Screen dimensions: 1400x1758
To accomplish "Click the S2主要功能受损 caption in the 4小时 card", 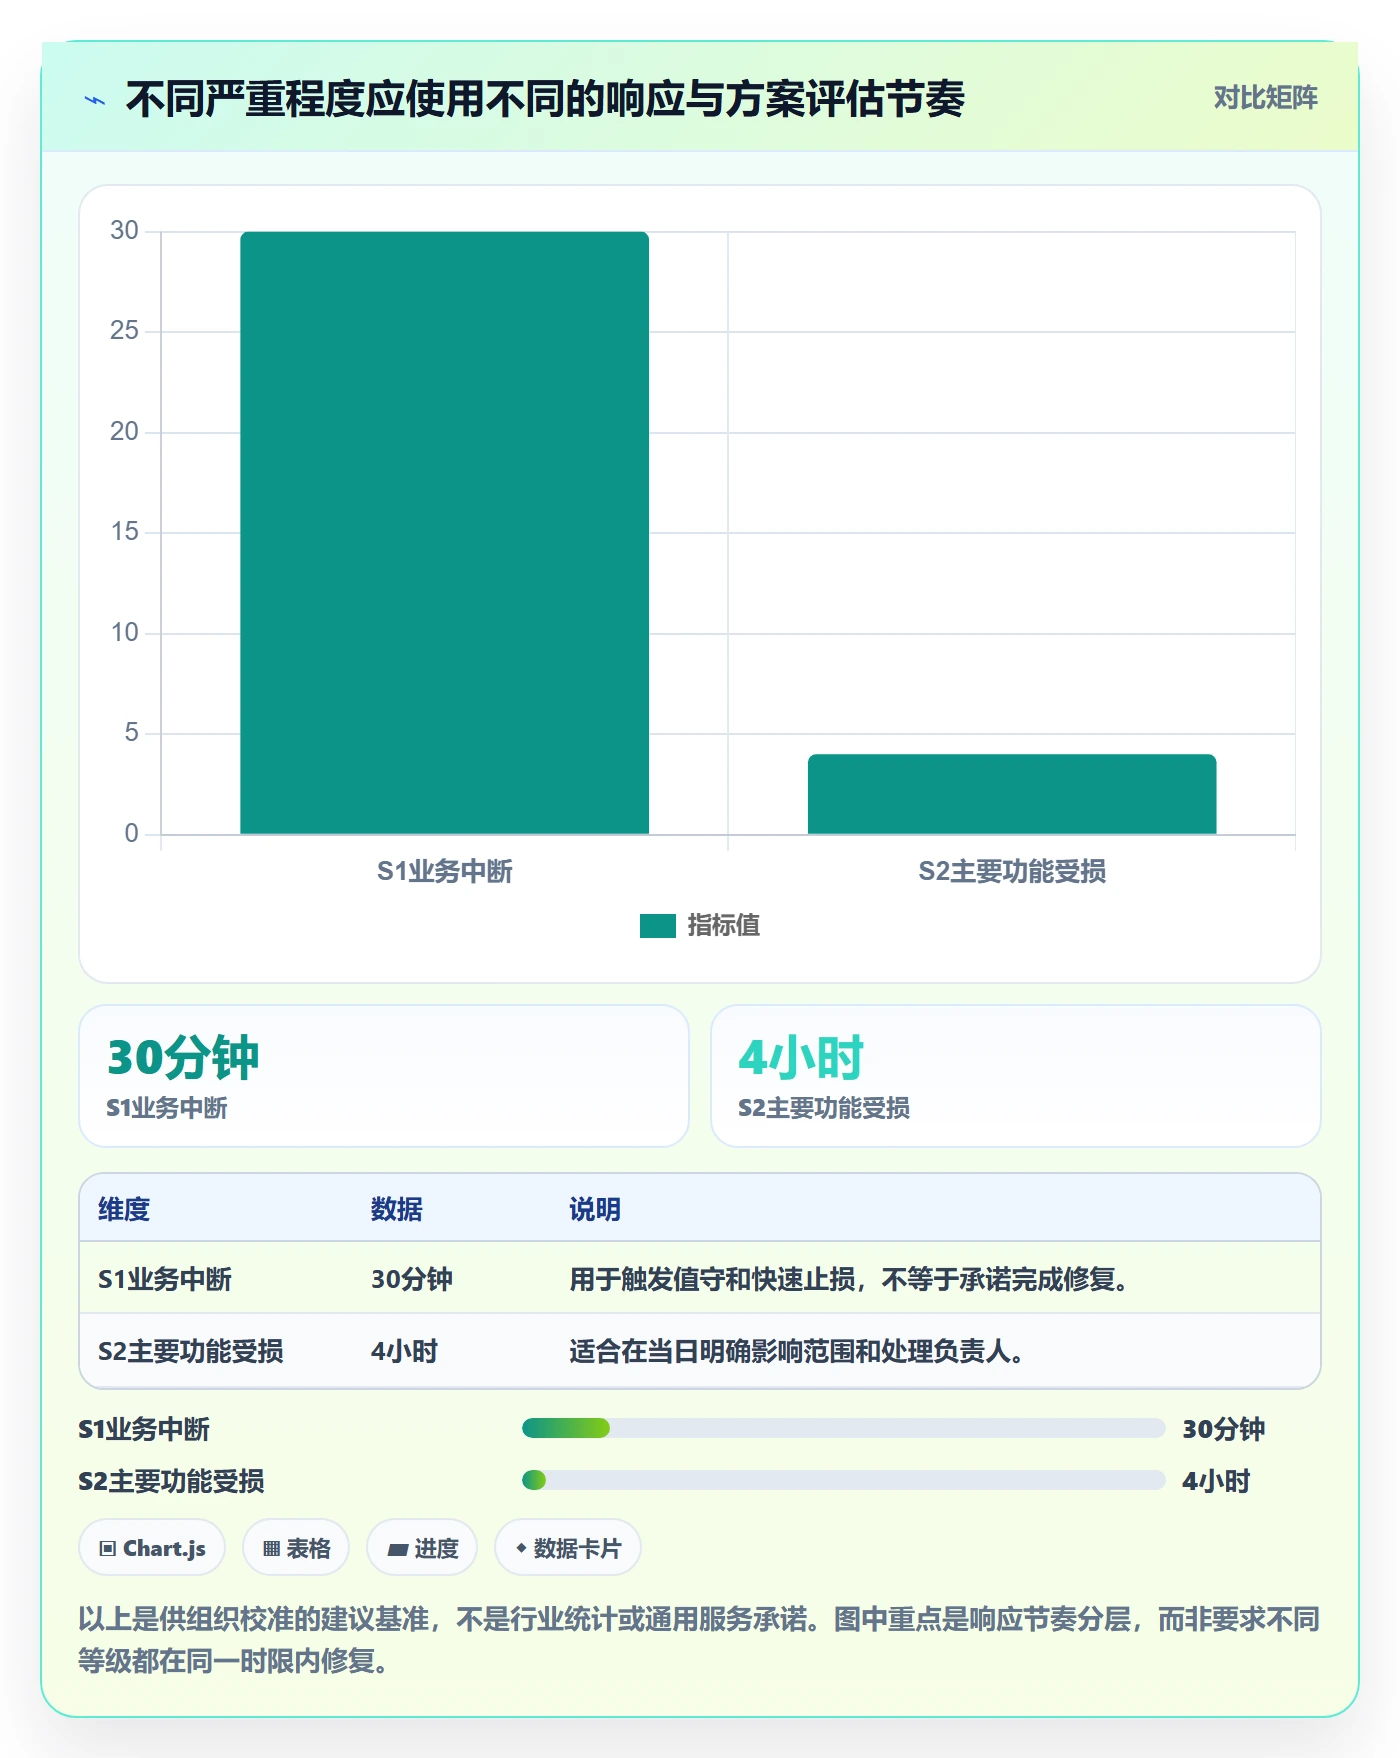I will point(824,1108).
